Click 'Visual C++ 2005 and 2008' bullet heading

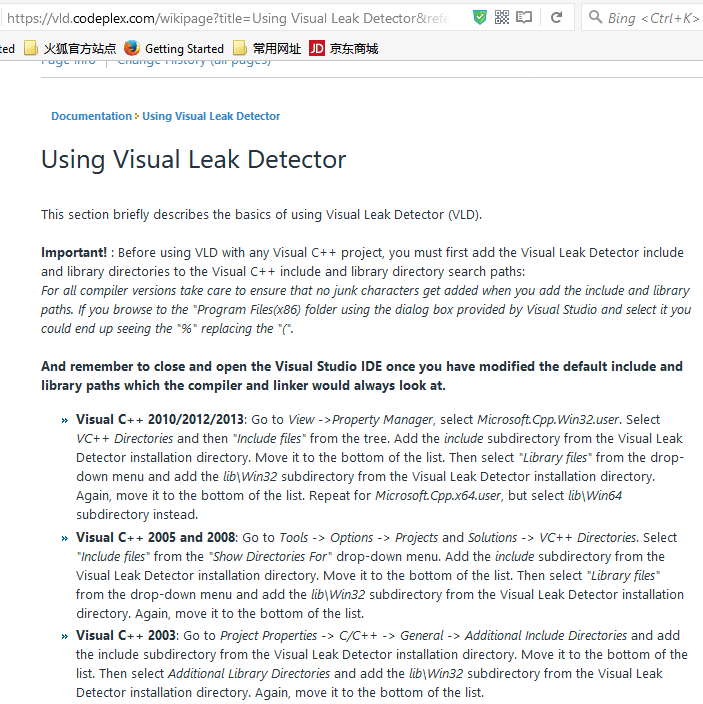[x=156, y=537]
